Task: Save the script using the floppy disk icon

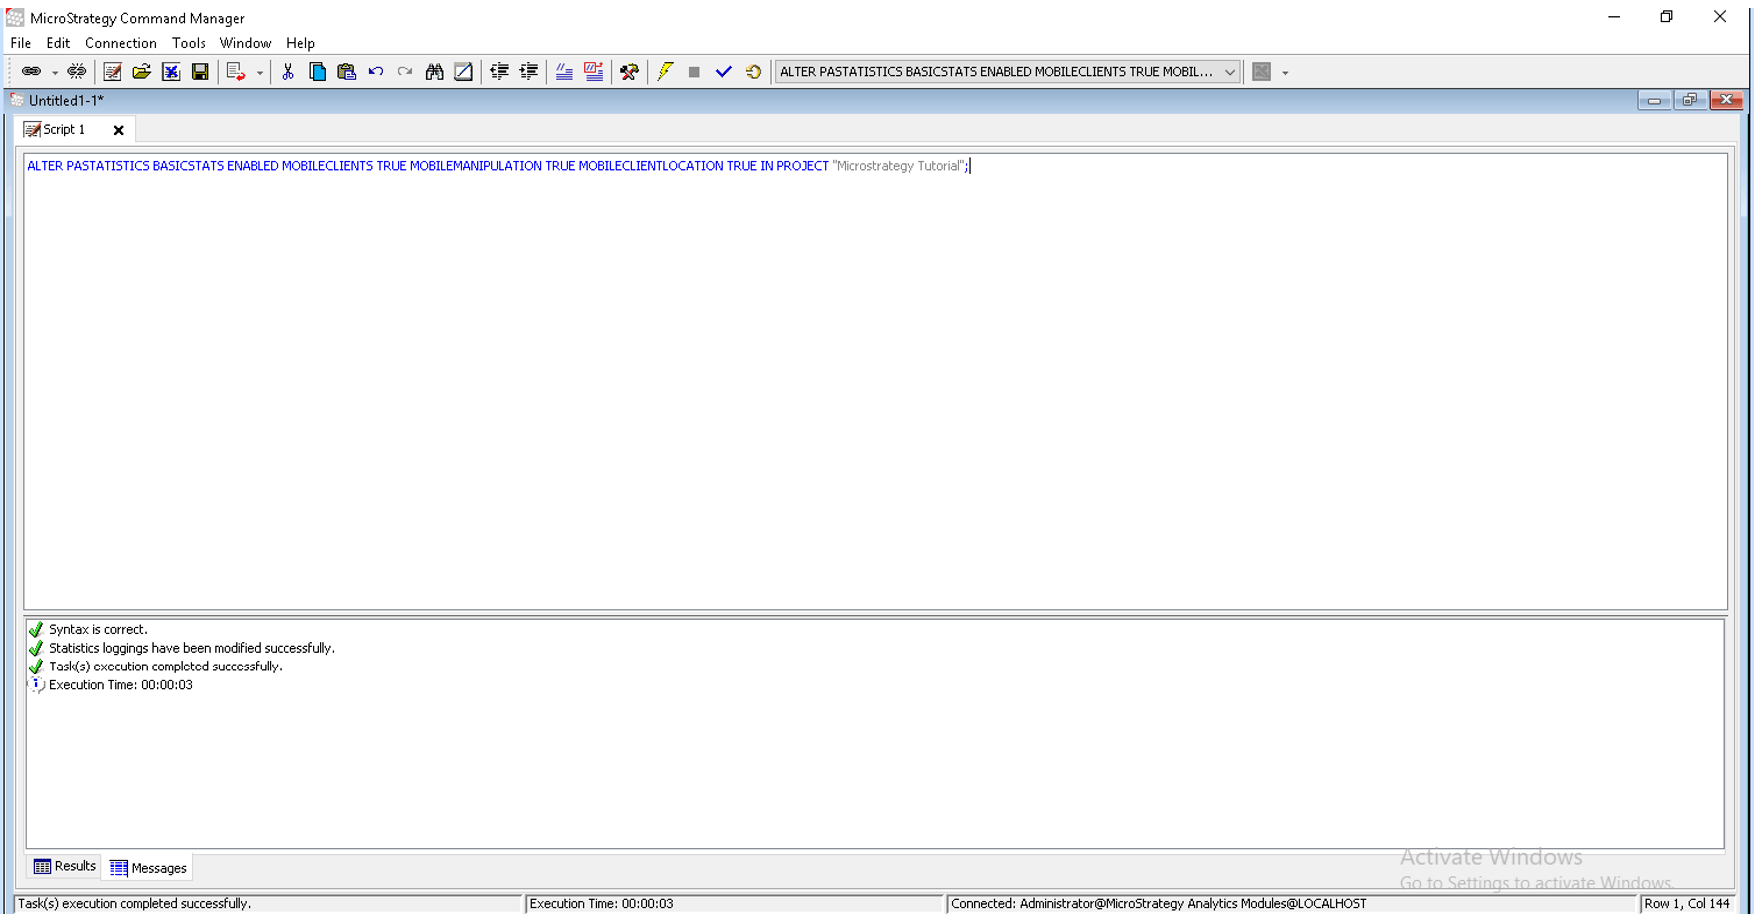Action: (x=200, y=72)
